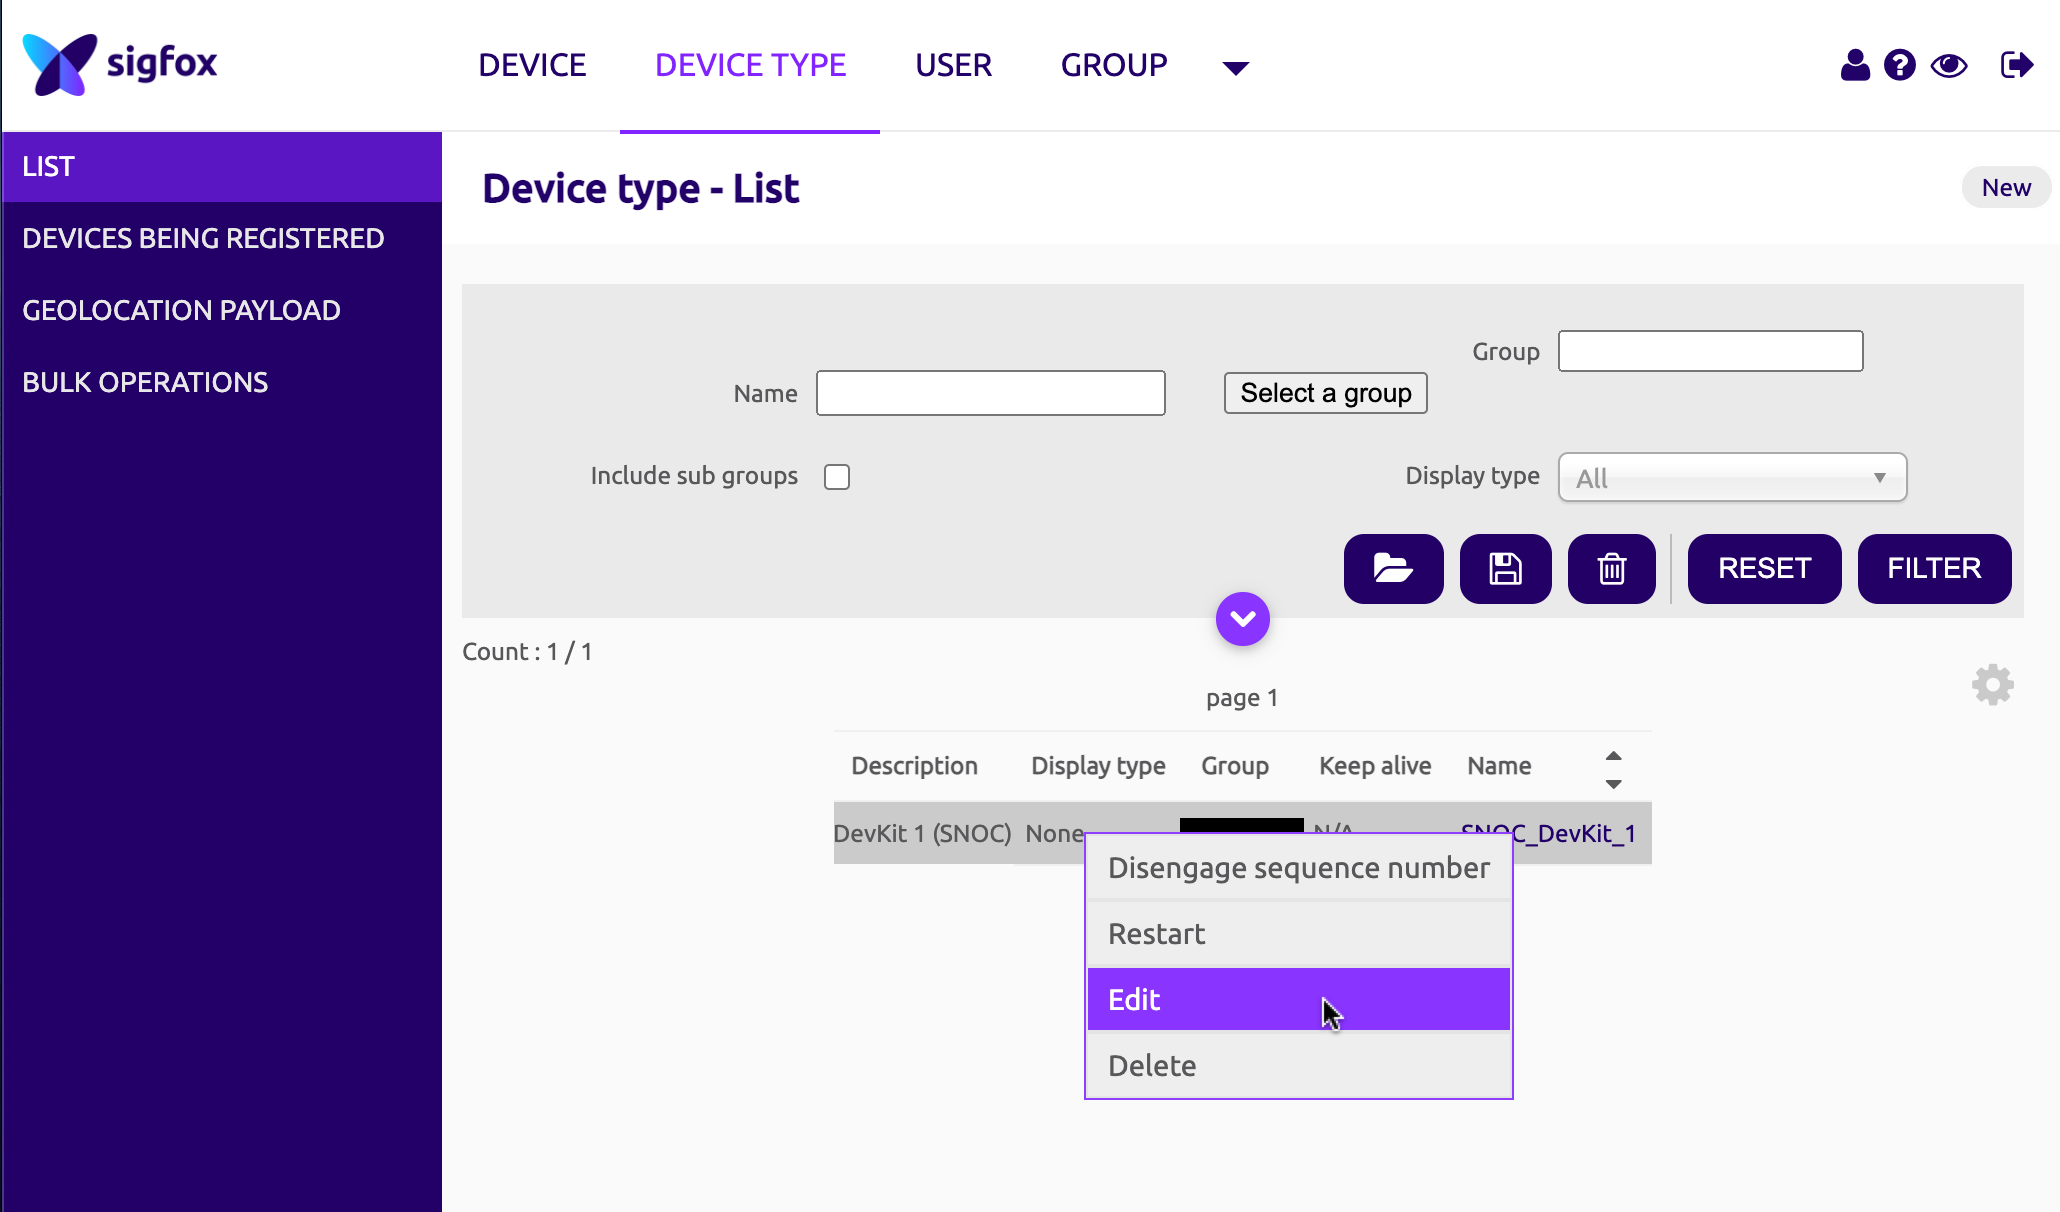Enable the Include sub groups checkbox

[837, 477]
